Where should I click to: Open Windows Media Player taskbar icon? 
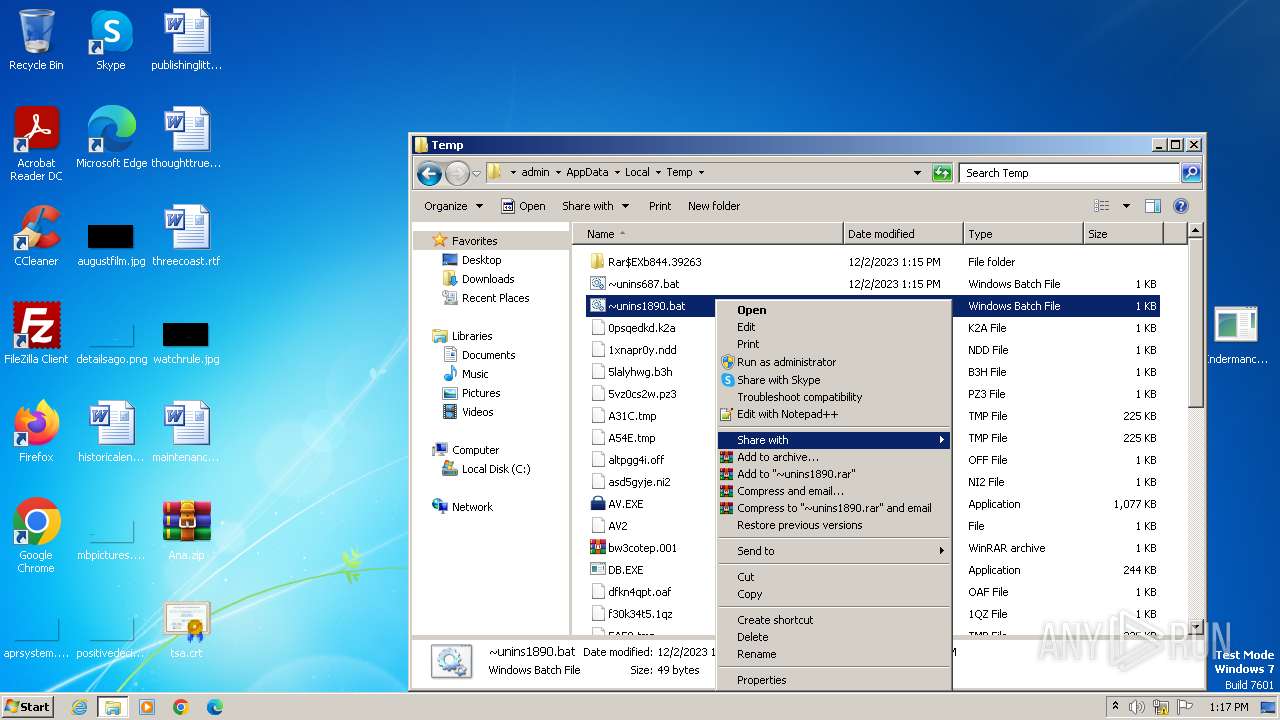click(146, 707)
